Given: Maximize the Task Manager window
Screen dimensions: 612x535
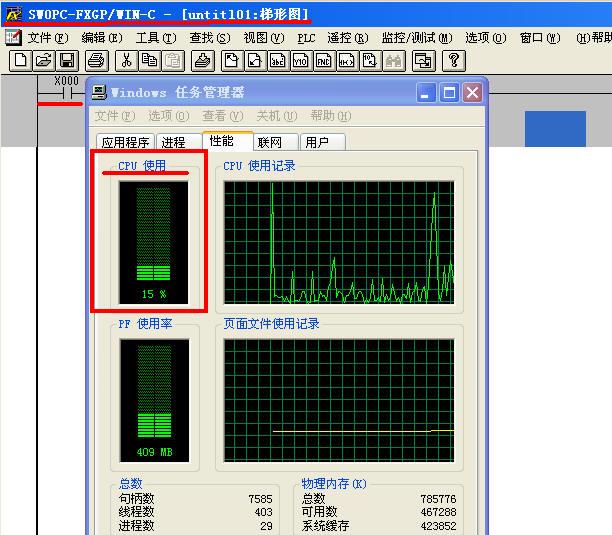Looking at the screenshot, I should click(x=450, y=93).
